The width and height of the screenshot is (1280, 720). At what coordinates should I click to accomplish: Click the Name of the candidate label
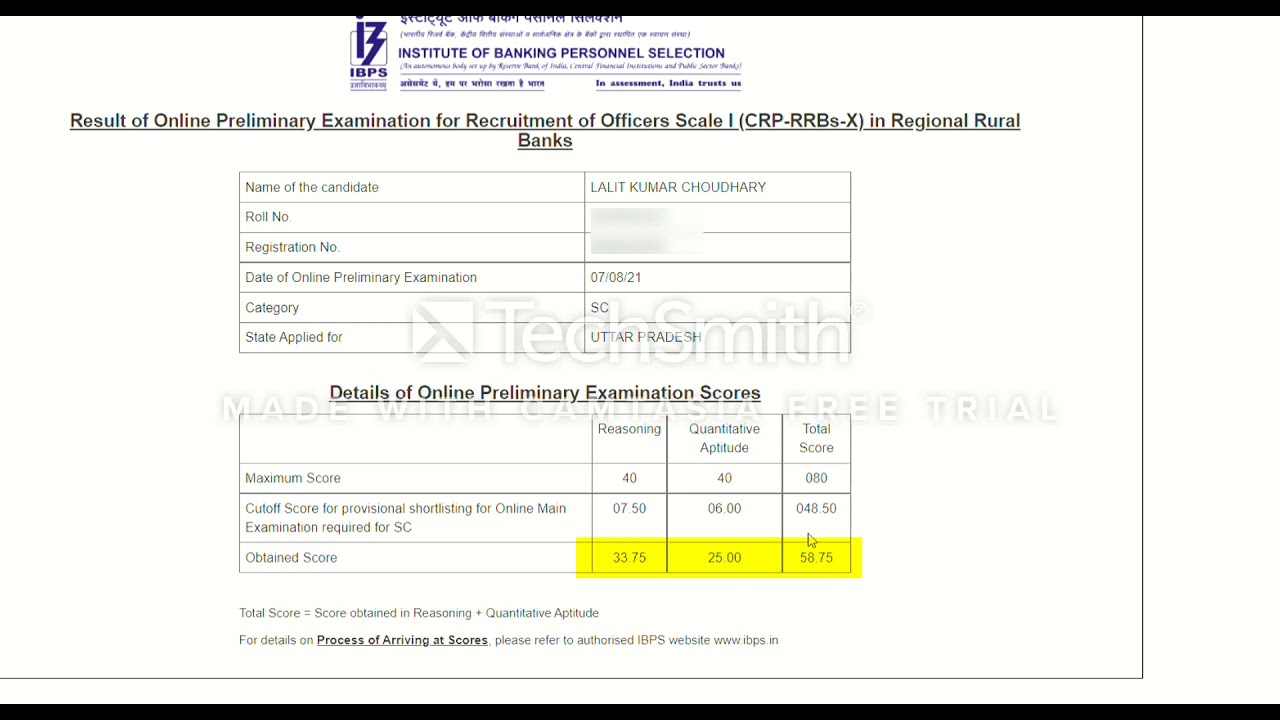click(x=312, y=187)
